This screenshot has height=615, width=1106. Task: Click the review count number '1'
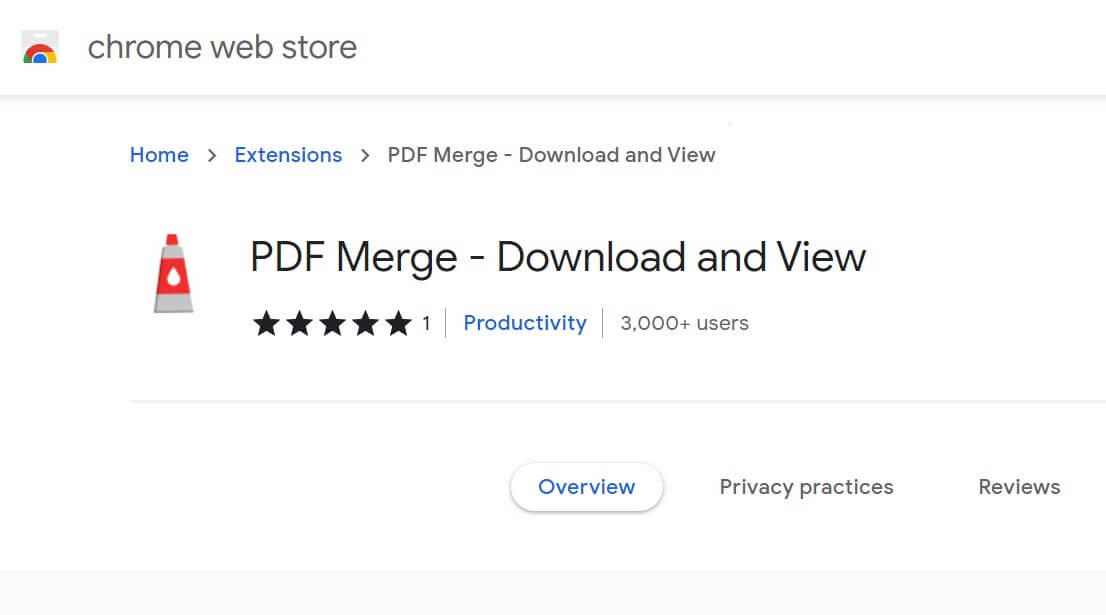426,323
